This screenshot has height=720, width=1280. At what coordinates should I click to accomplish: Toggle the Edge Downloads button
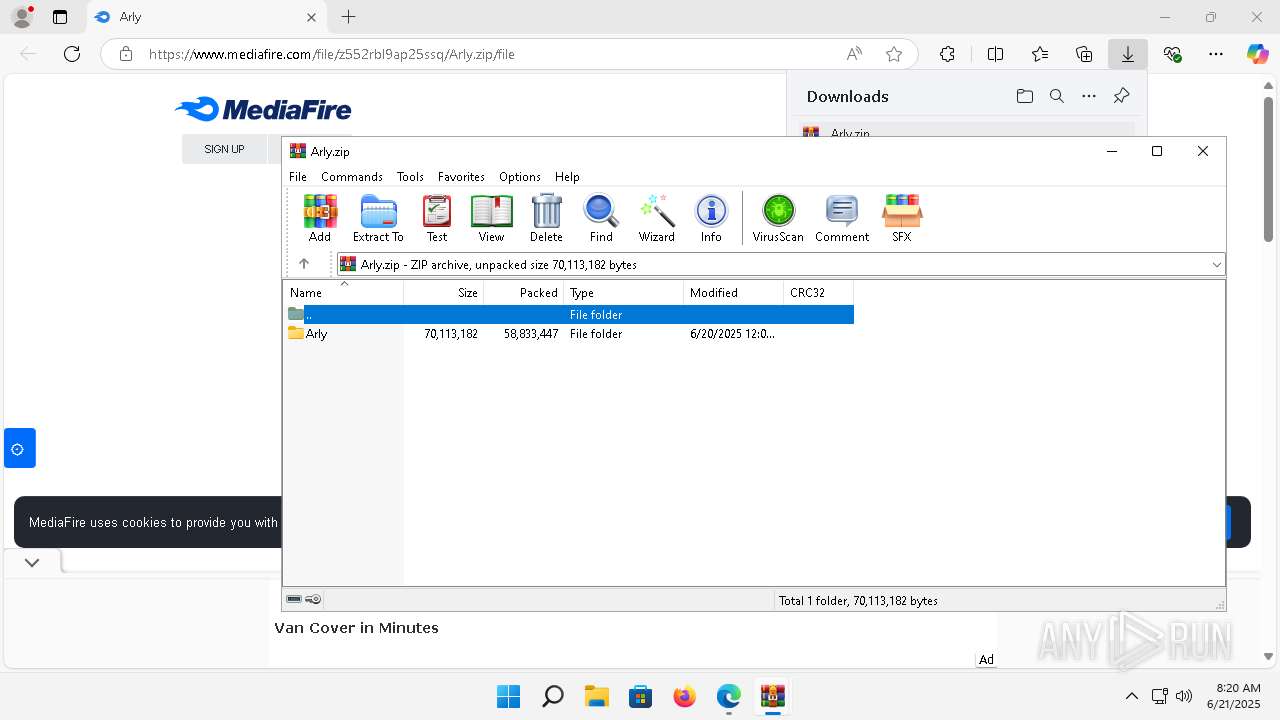click(x=1128, y=54)
